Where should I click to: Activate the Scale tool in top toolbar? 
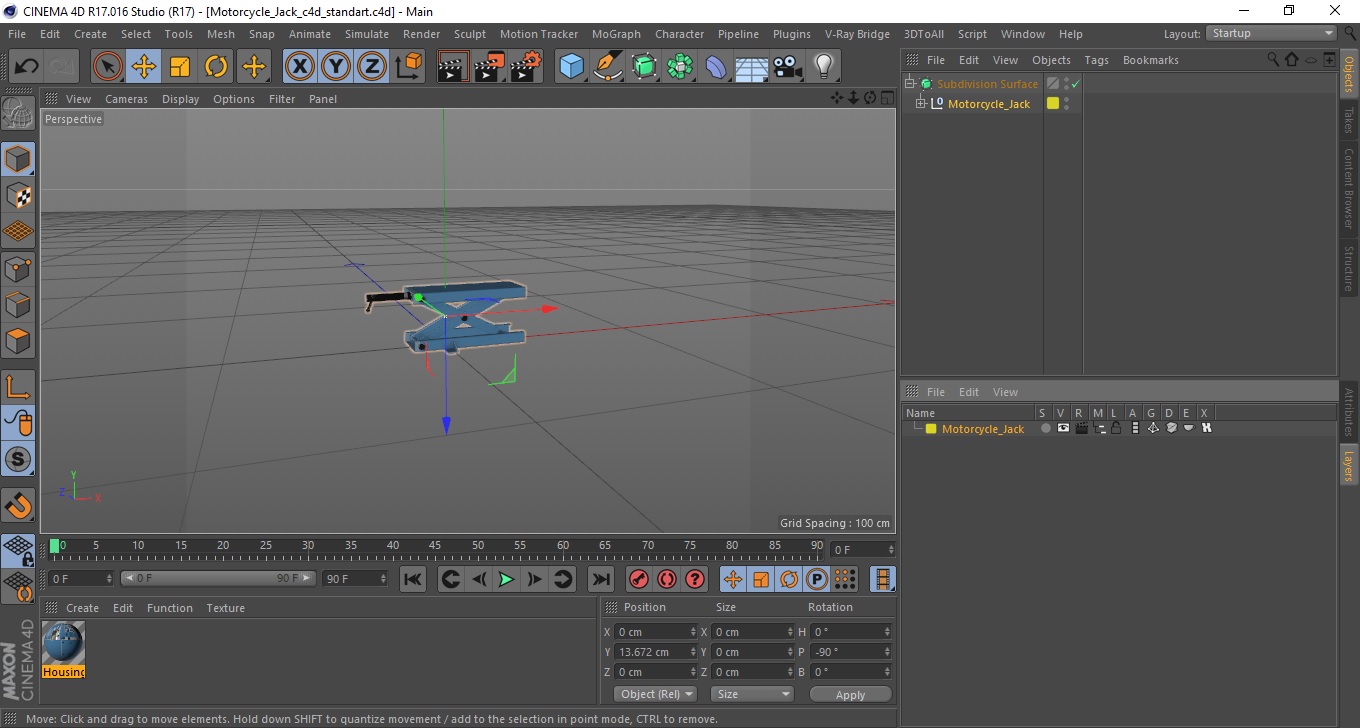[x=180, y=67]
